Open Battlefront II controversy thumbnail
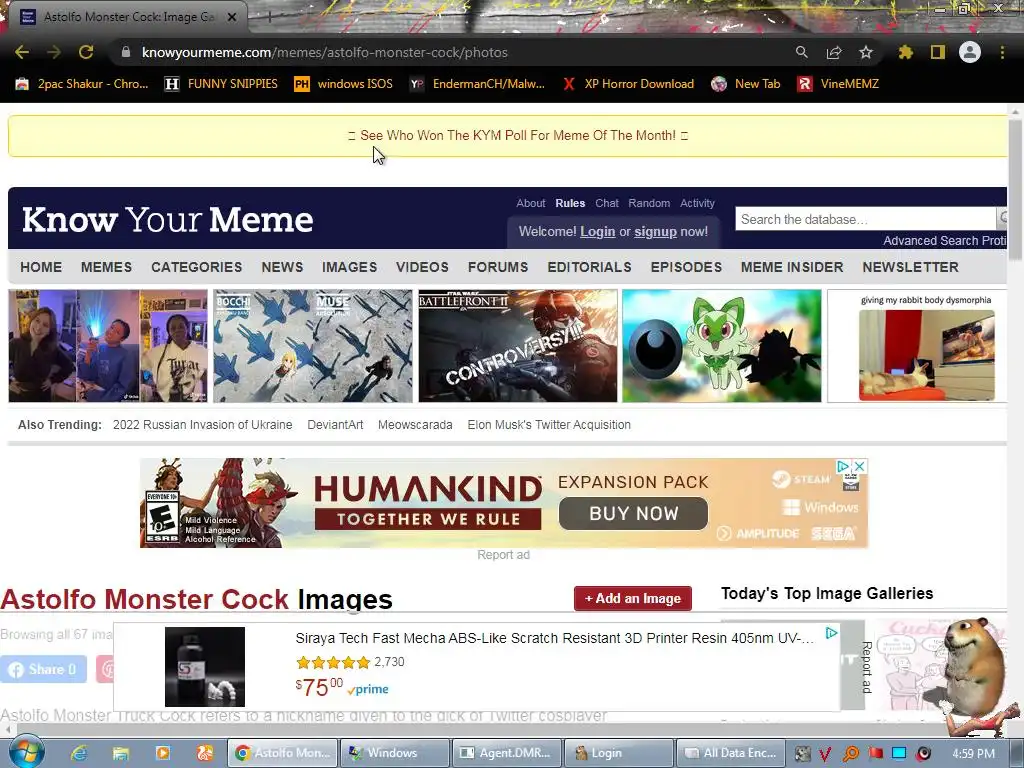Screen dimensions: 1024x768 point(518,346)
